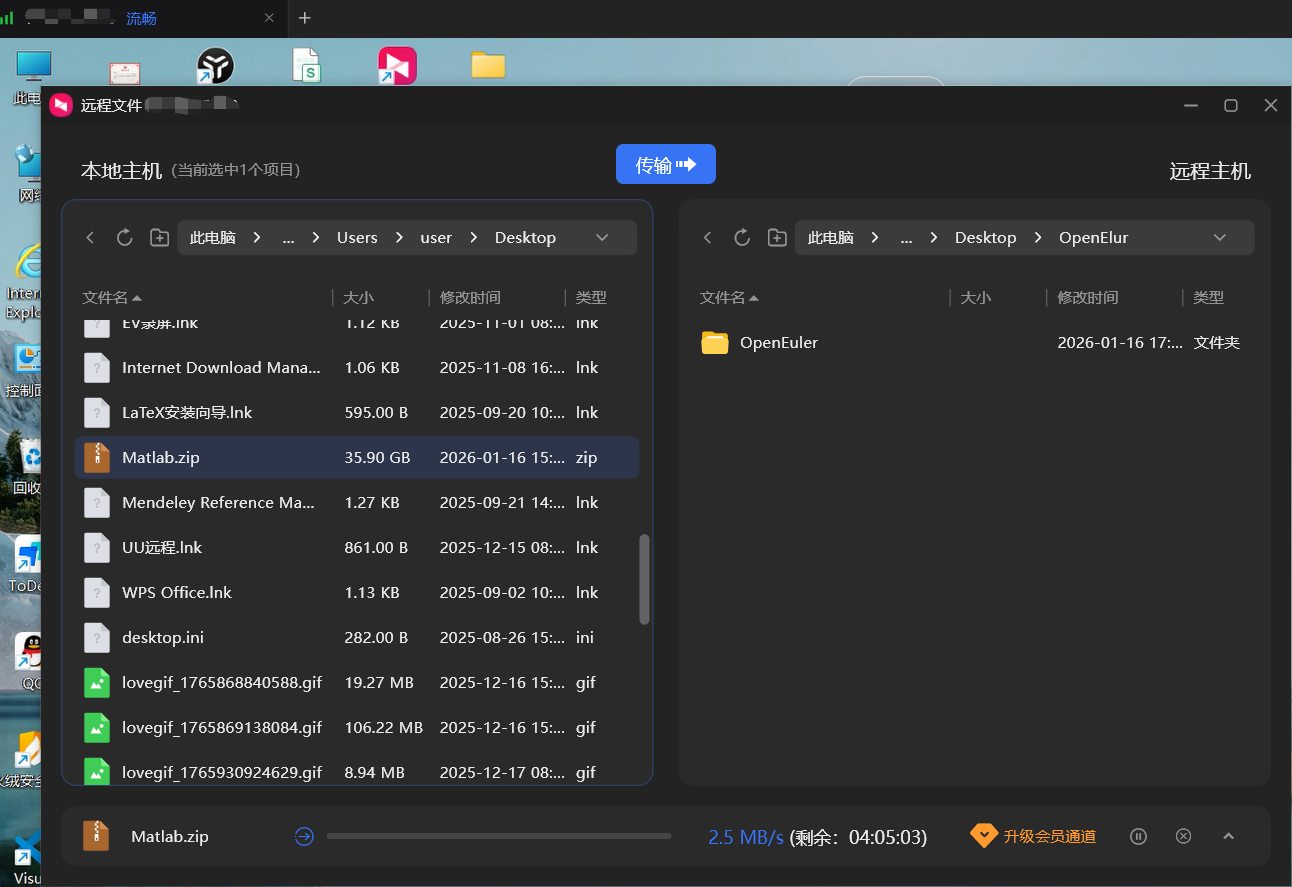The height and width of the screenshot is (887, 1292).
Task: Open new tab with plus button
Action: point(305,18)
